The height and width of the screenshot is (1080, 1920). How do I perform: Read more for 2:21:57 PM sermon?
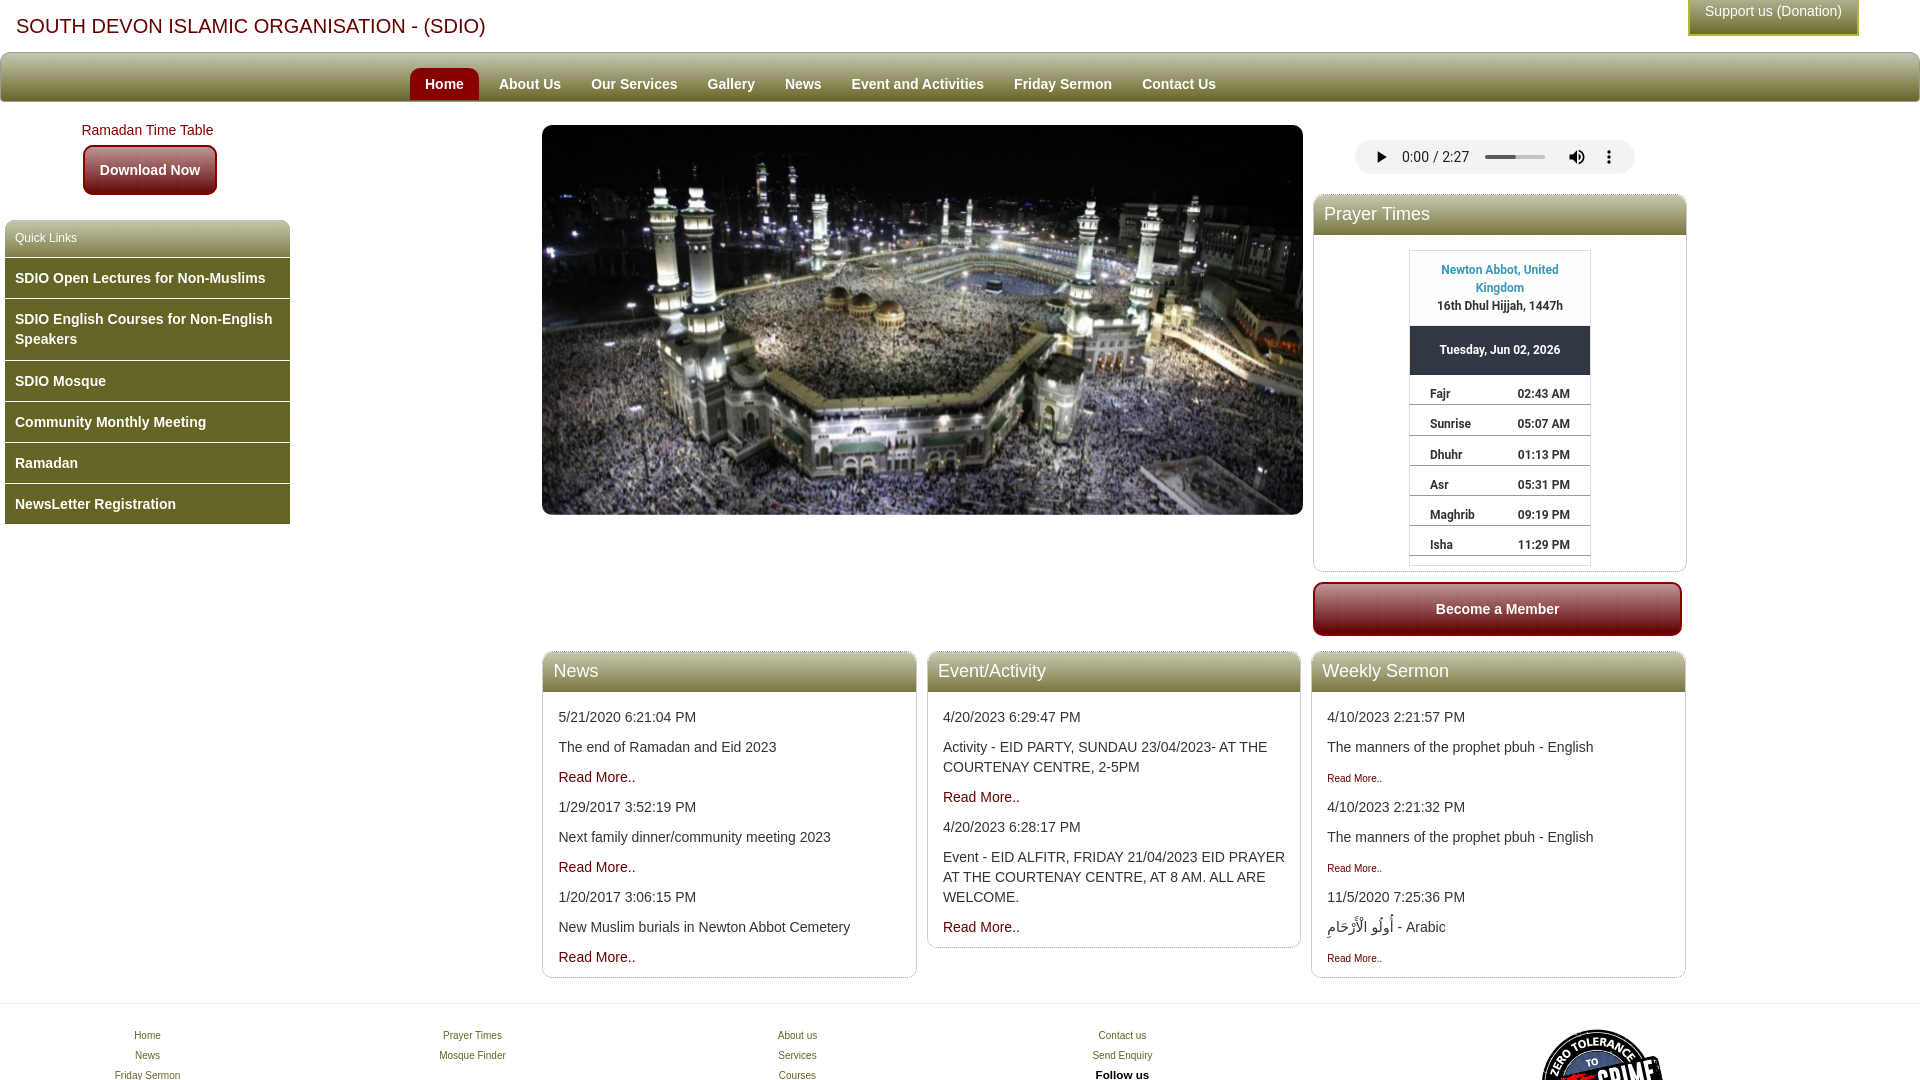point(1354,778)
